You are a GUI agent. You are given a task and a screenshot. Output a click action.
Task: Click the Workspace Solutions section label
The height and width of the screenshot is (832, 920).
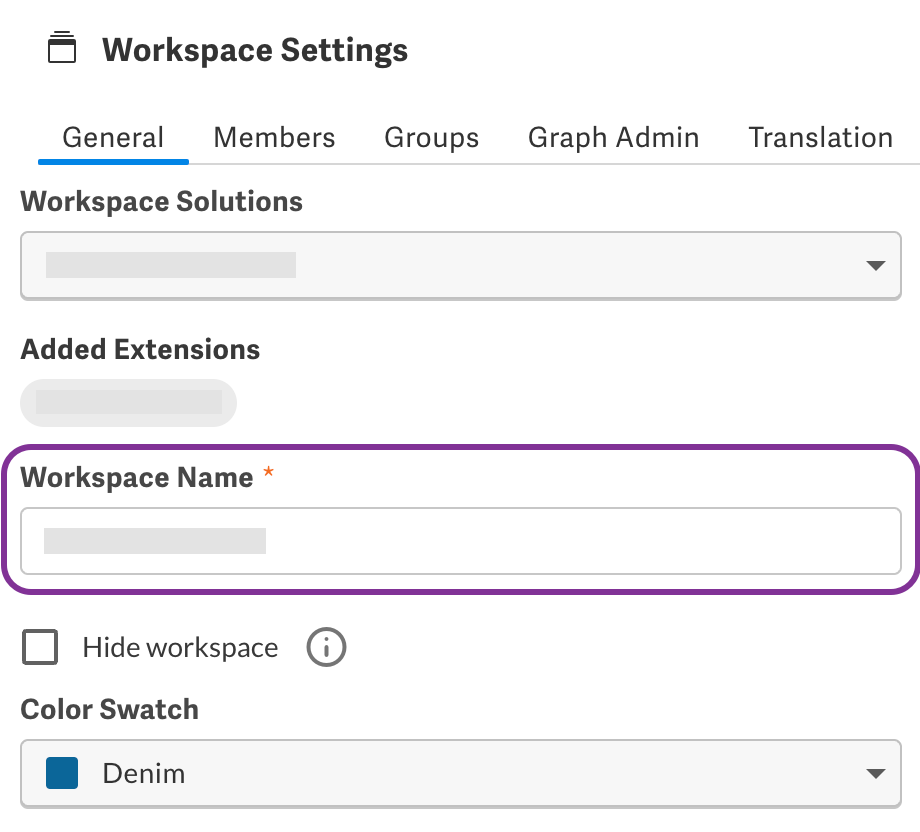pos(162,202)
